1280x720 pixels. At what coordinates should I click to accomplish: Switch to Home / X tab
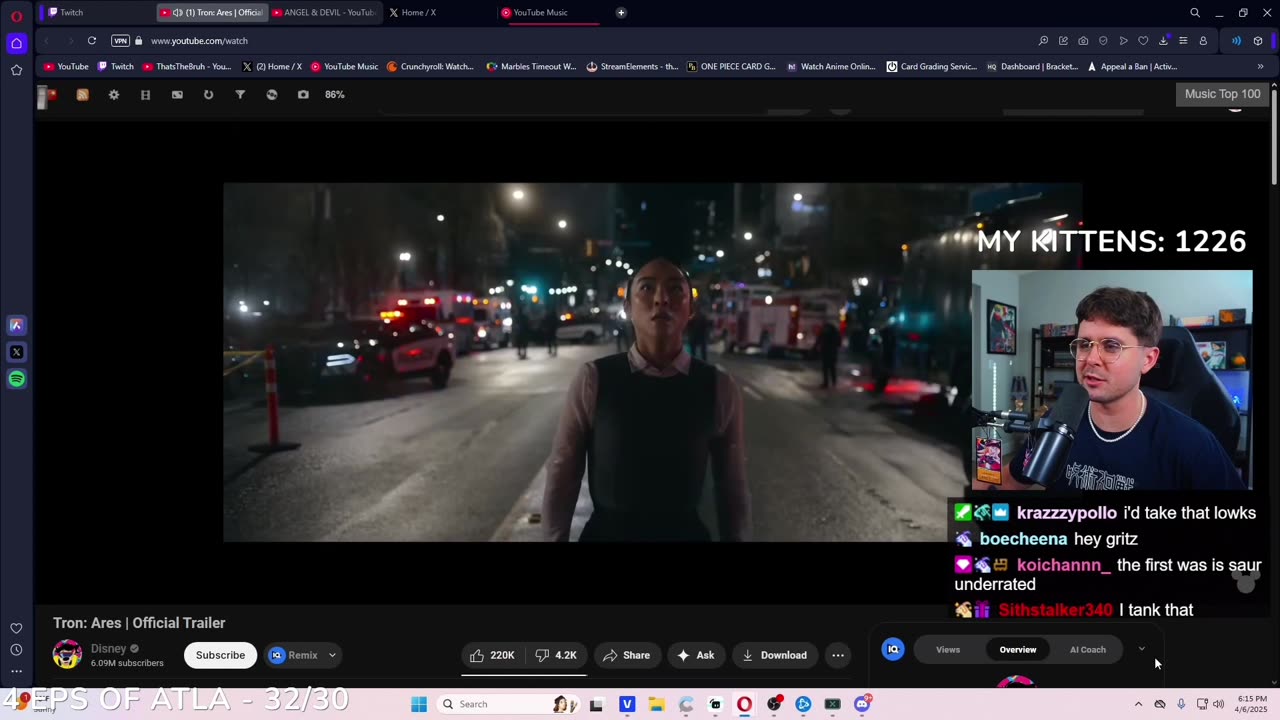pyautogui.click(x=438, y=13)
